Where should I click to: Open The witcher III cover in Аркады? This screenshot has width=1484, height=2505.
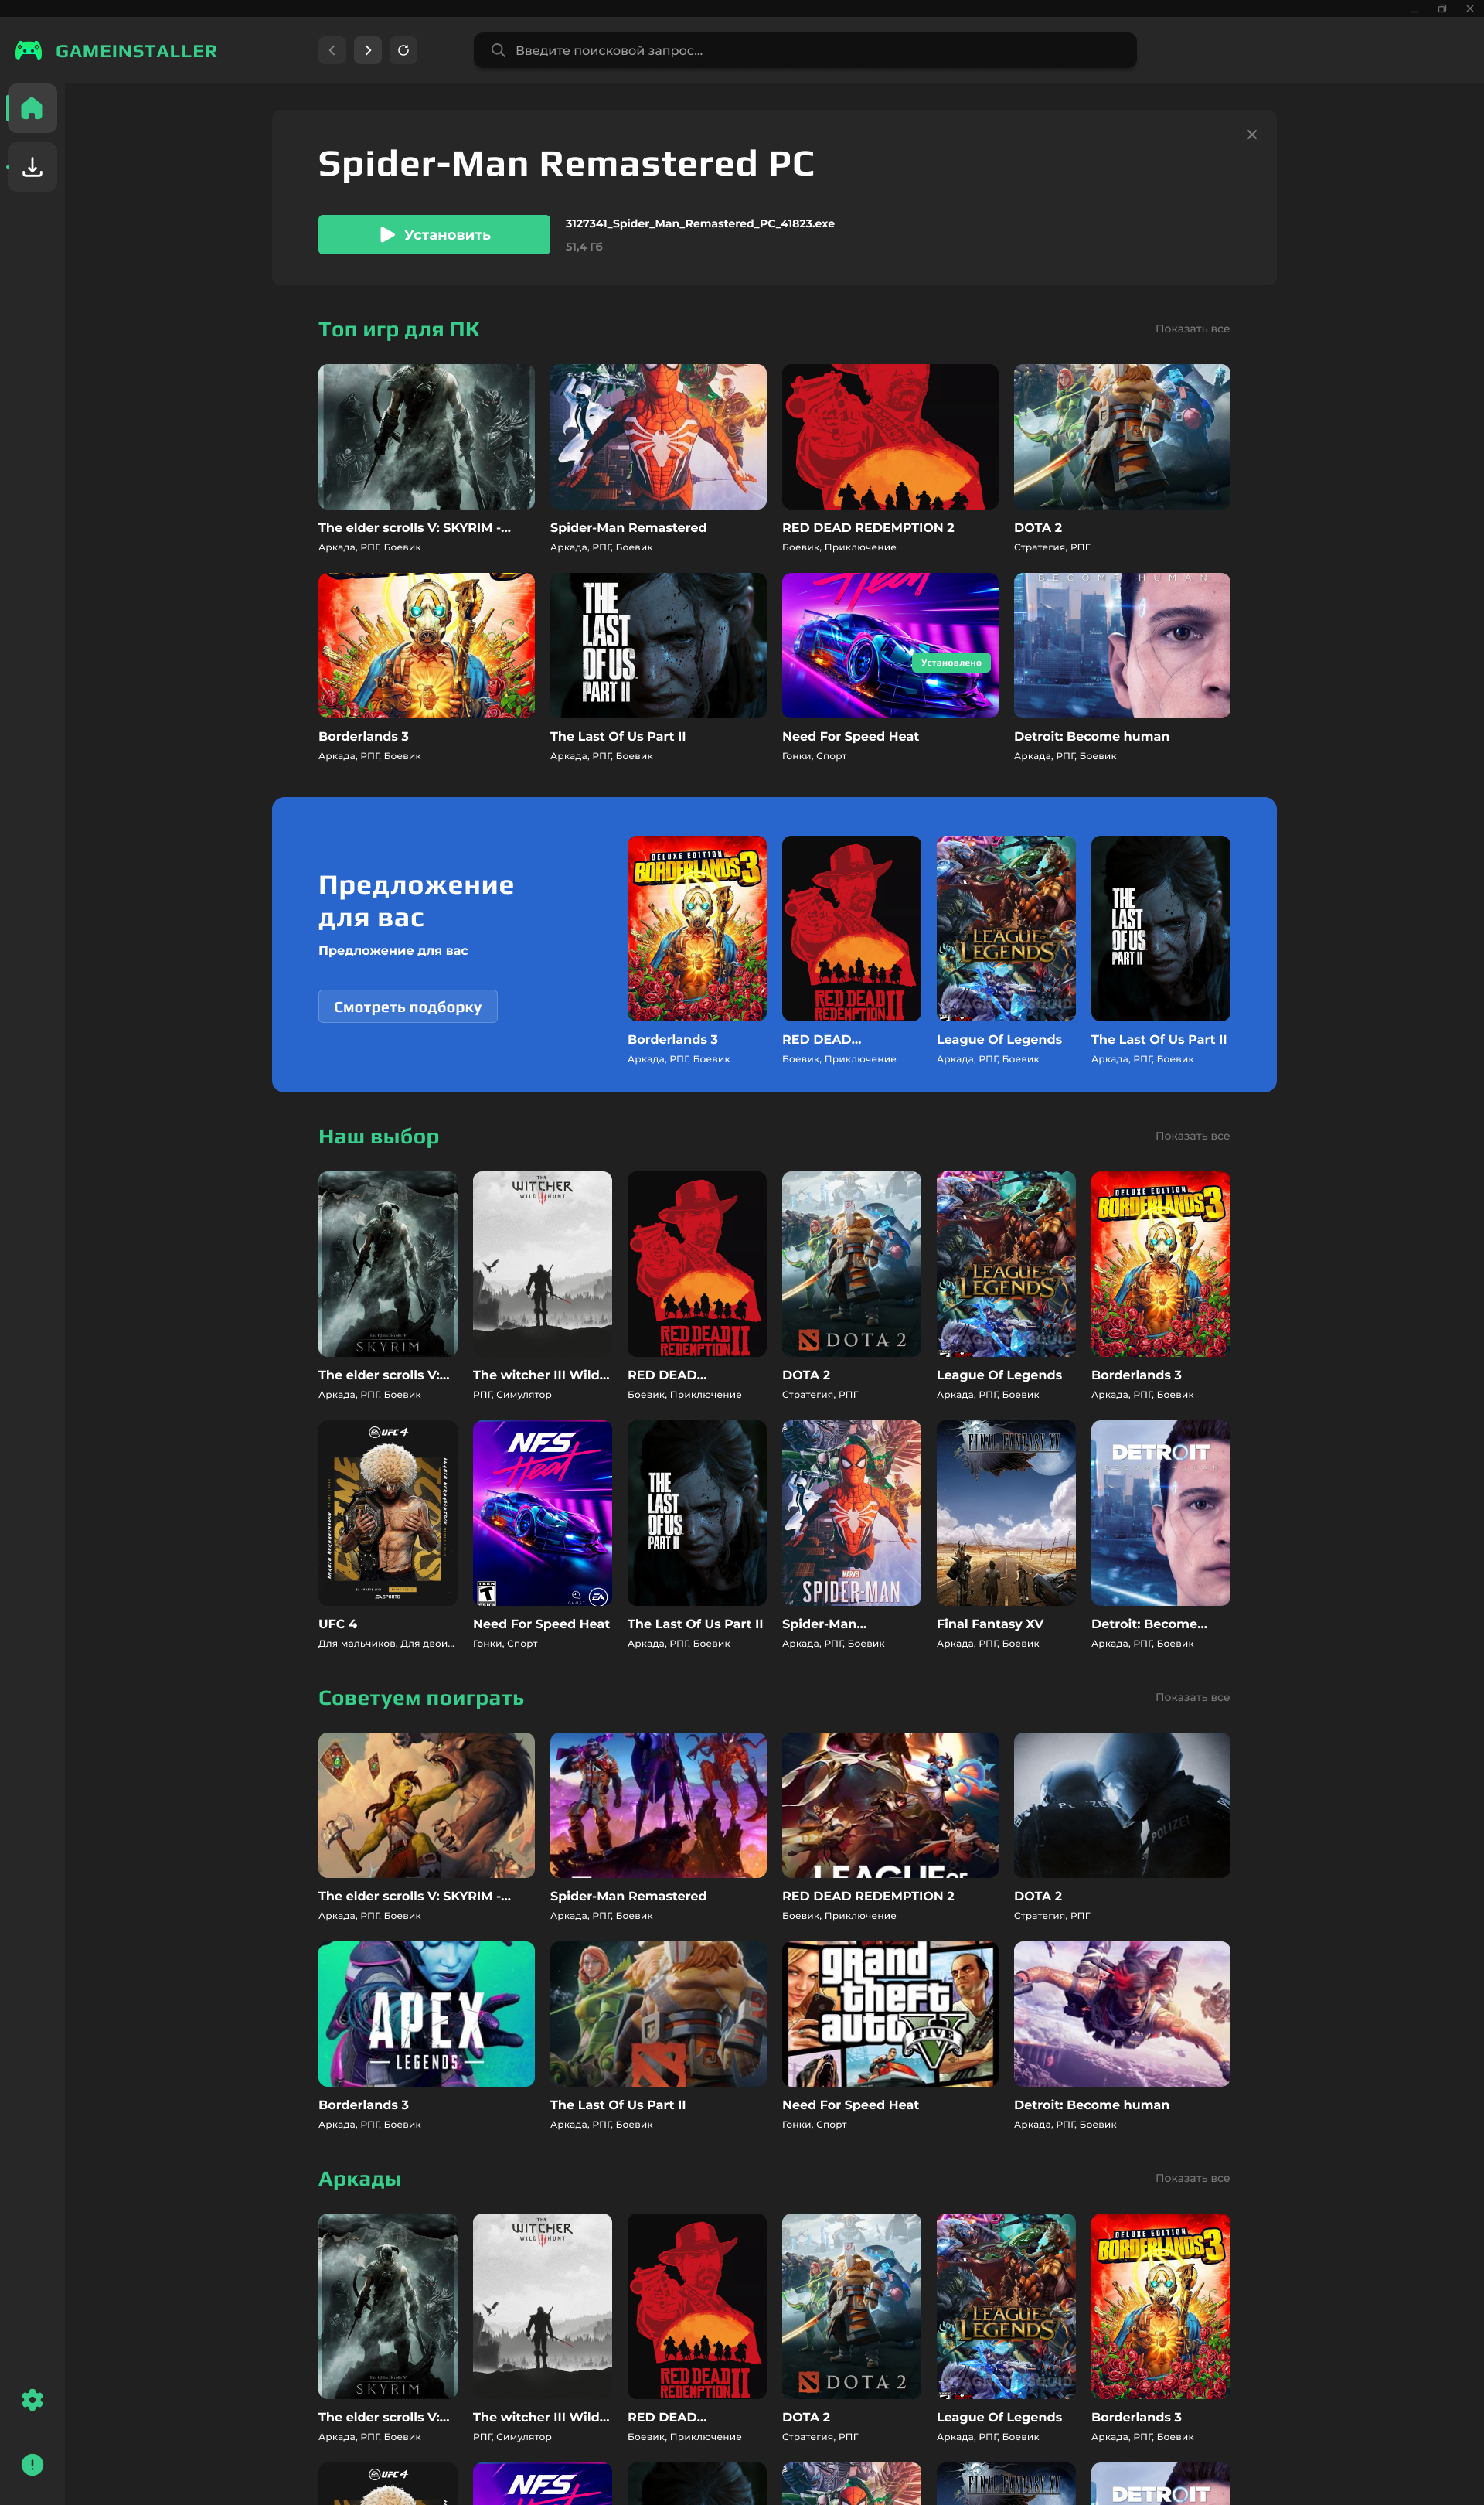click(x=542, y=2306)
